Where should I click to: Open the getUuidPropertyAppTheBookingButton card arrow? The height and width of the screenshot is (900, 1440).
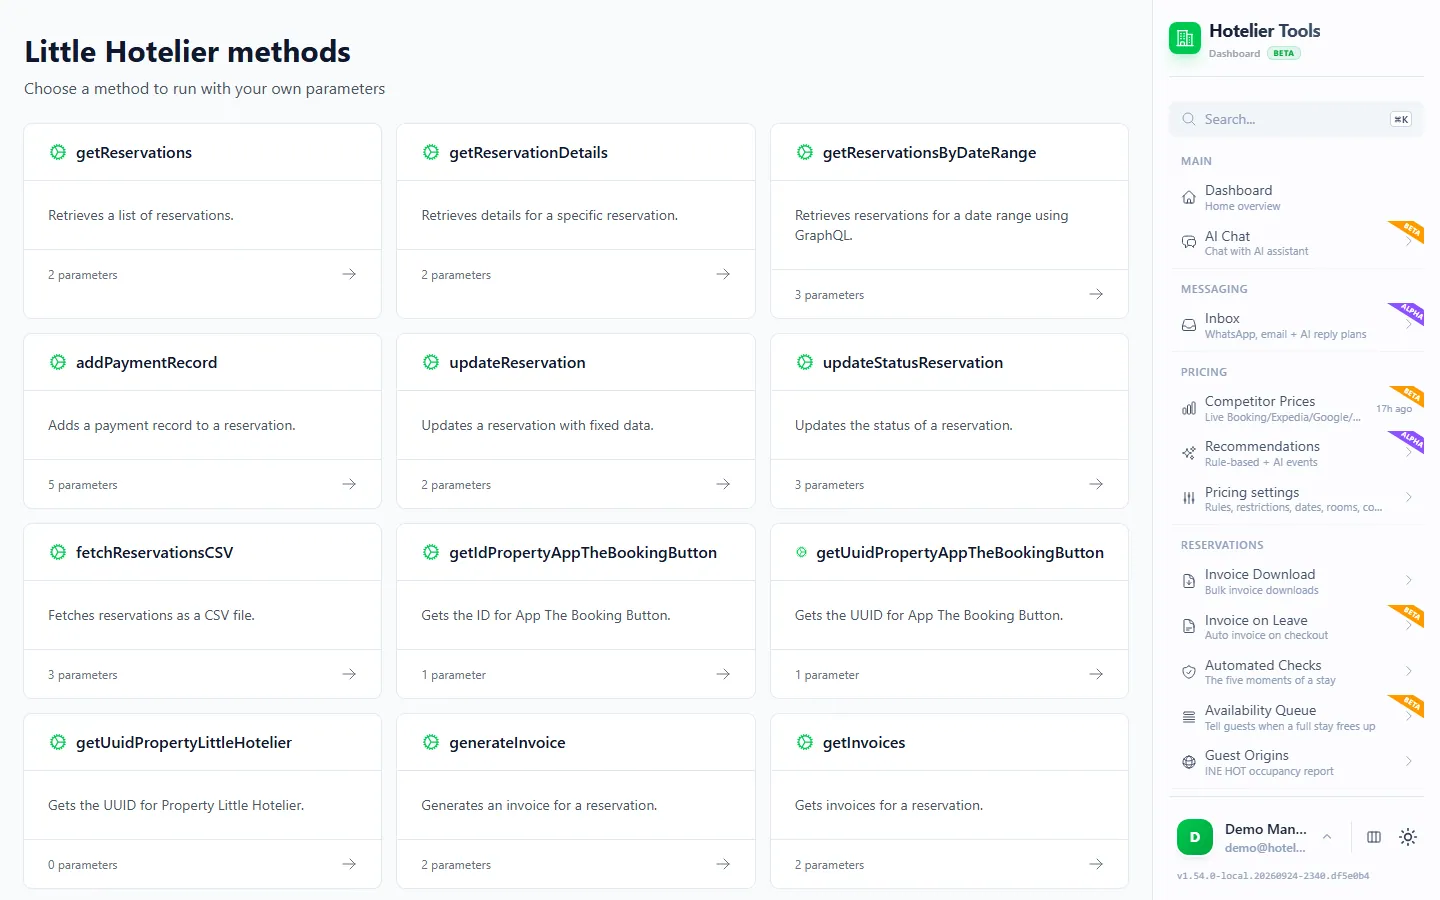tap(1096, 674)
